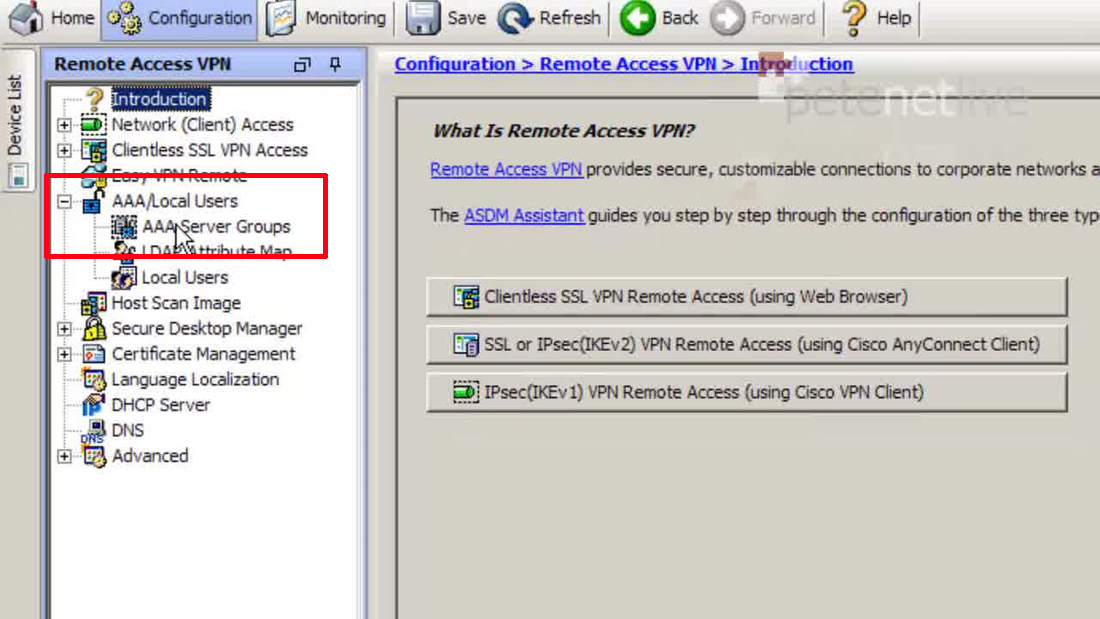Open the Home view
Viewport: 1100px width, 619px height.
pos(52,18)
